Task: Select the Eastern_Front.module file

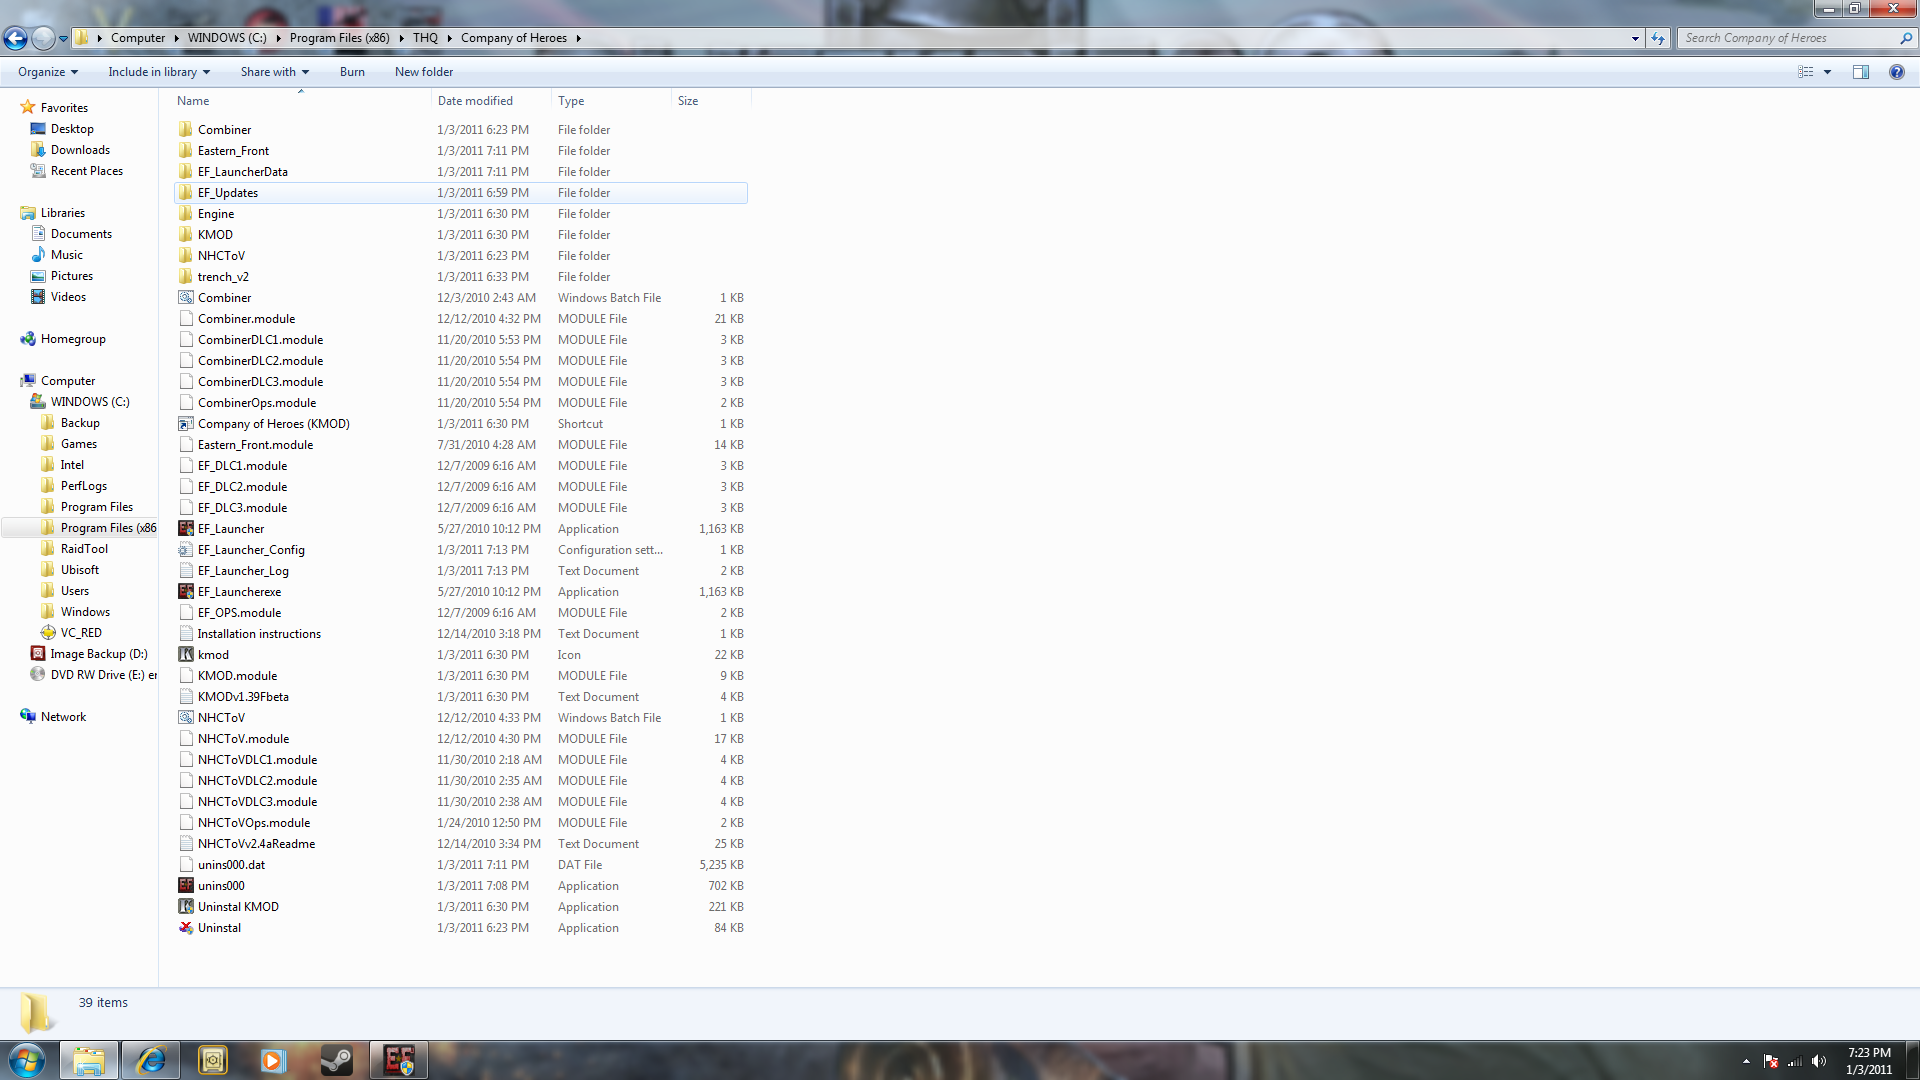Action: pos(255,445)
